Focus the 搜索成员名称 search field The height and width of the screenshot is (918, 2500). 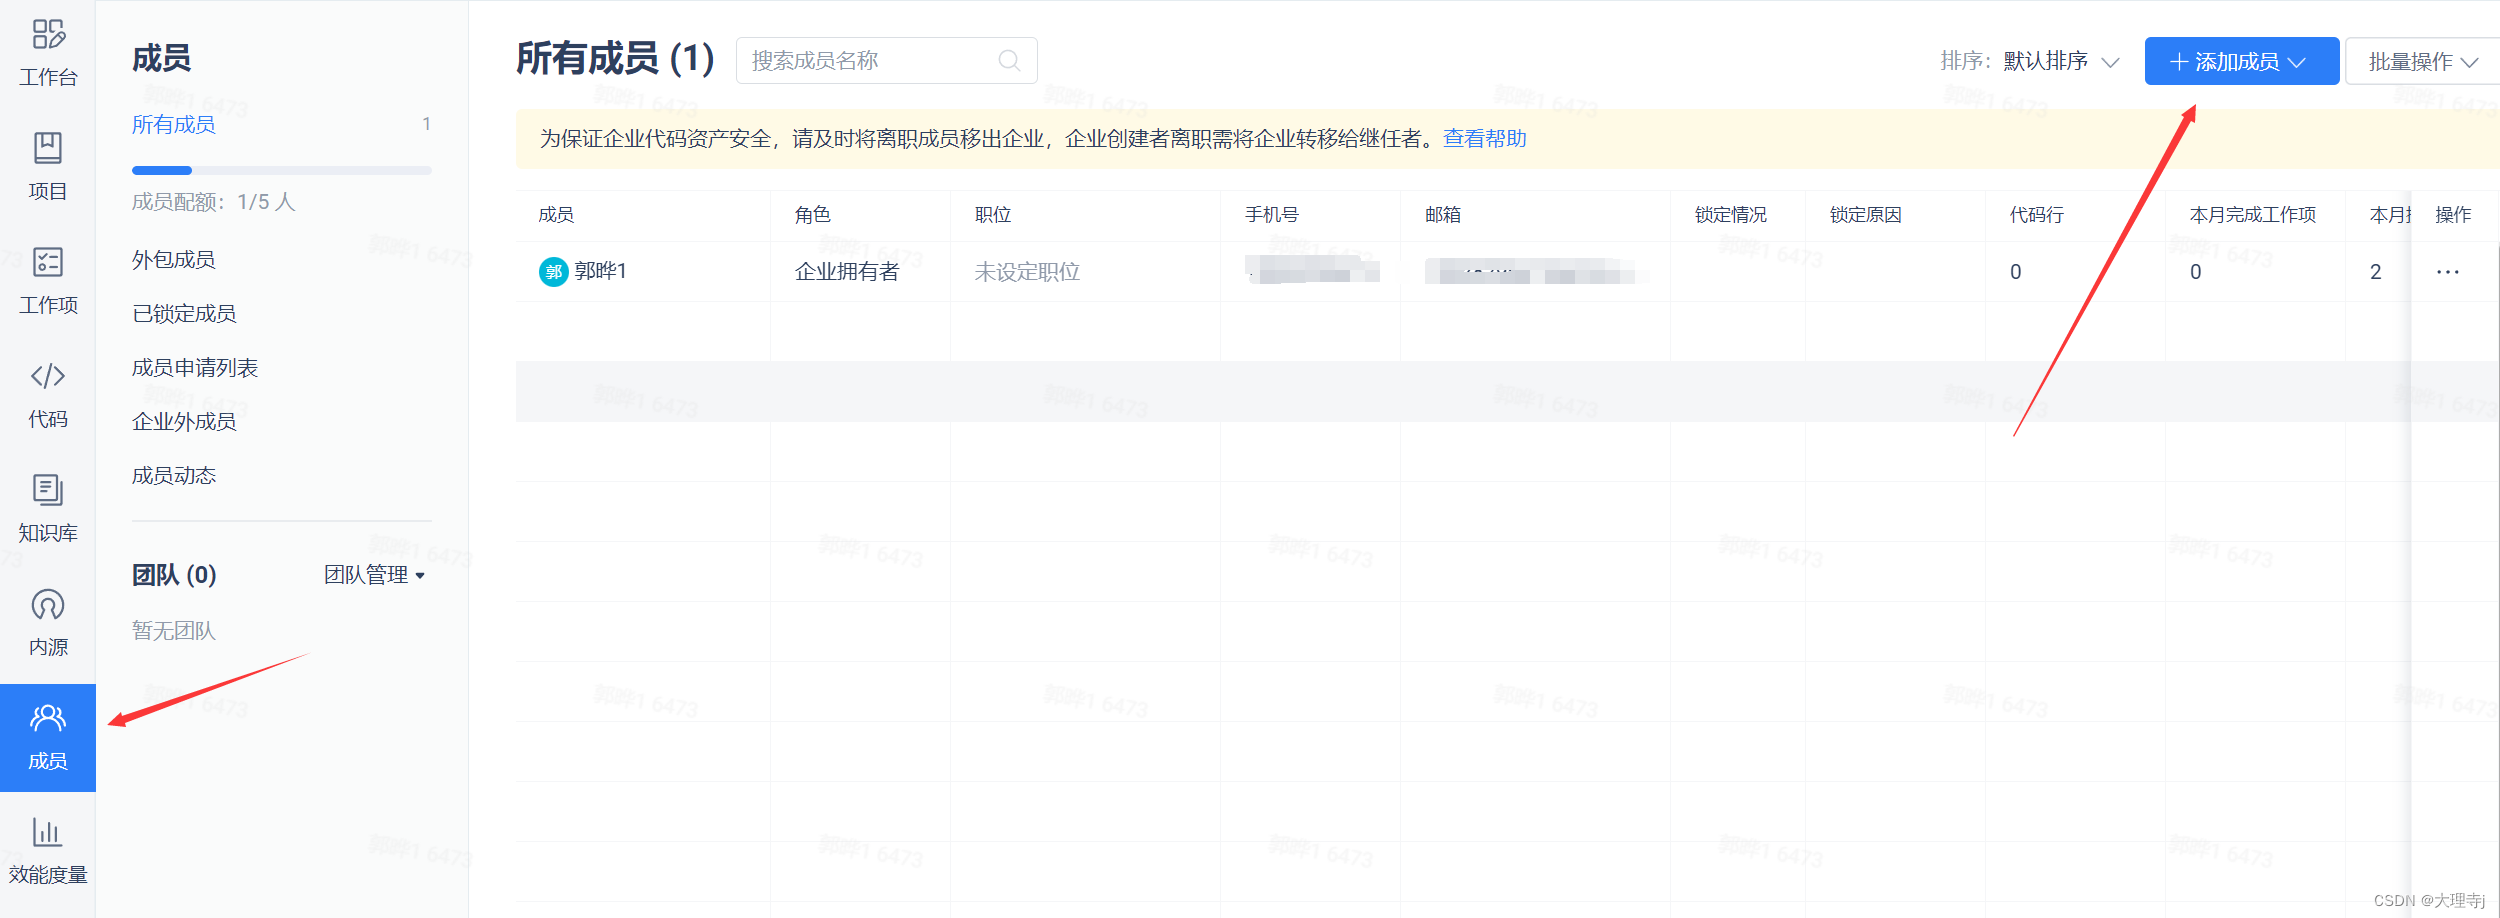[x=886, y=61]
